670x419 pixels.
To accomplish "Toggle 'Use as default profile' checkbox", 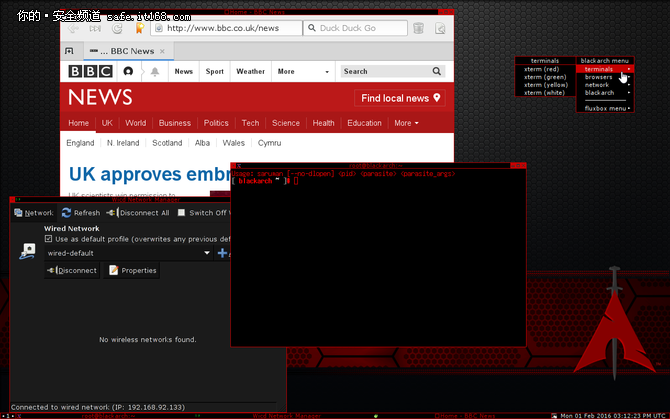I will click(x=49, y=239).
